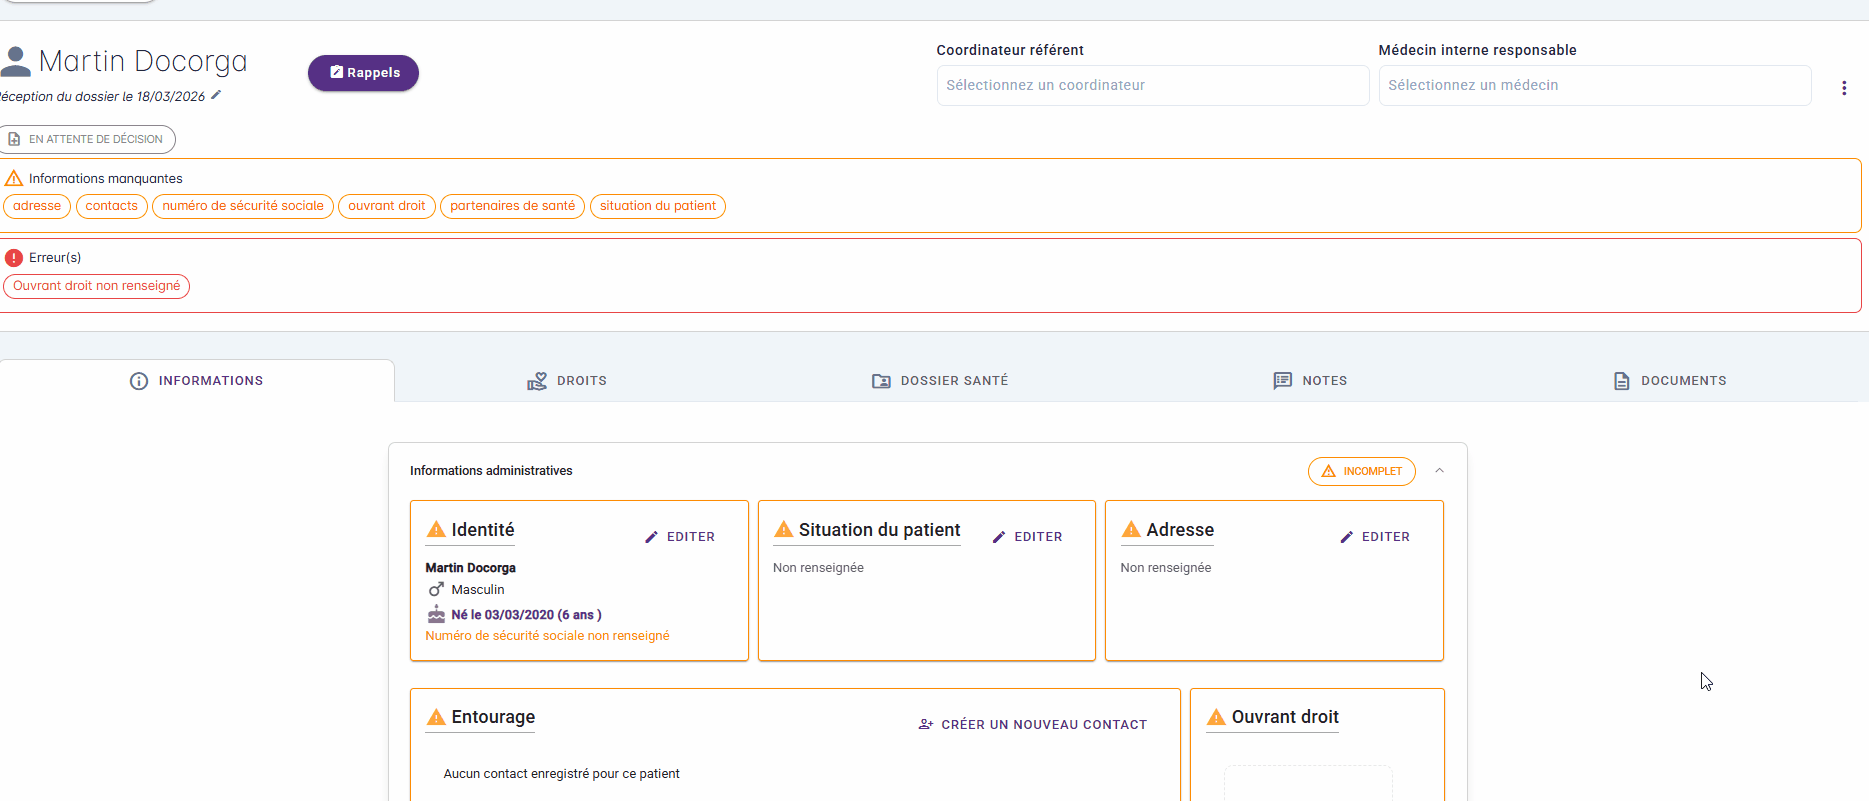The height and width of the screenshot is (801, 1869).
Task: Click Editer in the Identité card
Action: 680,537
